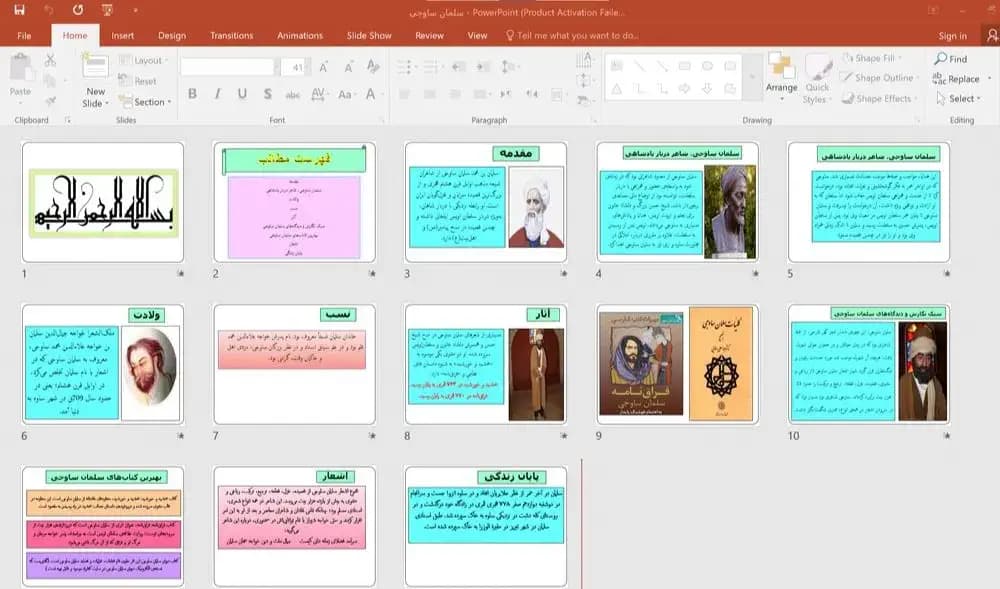Viewport: 1000px width, 589px height.
Task: Select the triangle shape in shapes gallery
Action: [x=616, y=89]
